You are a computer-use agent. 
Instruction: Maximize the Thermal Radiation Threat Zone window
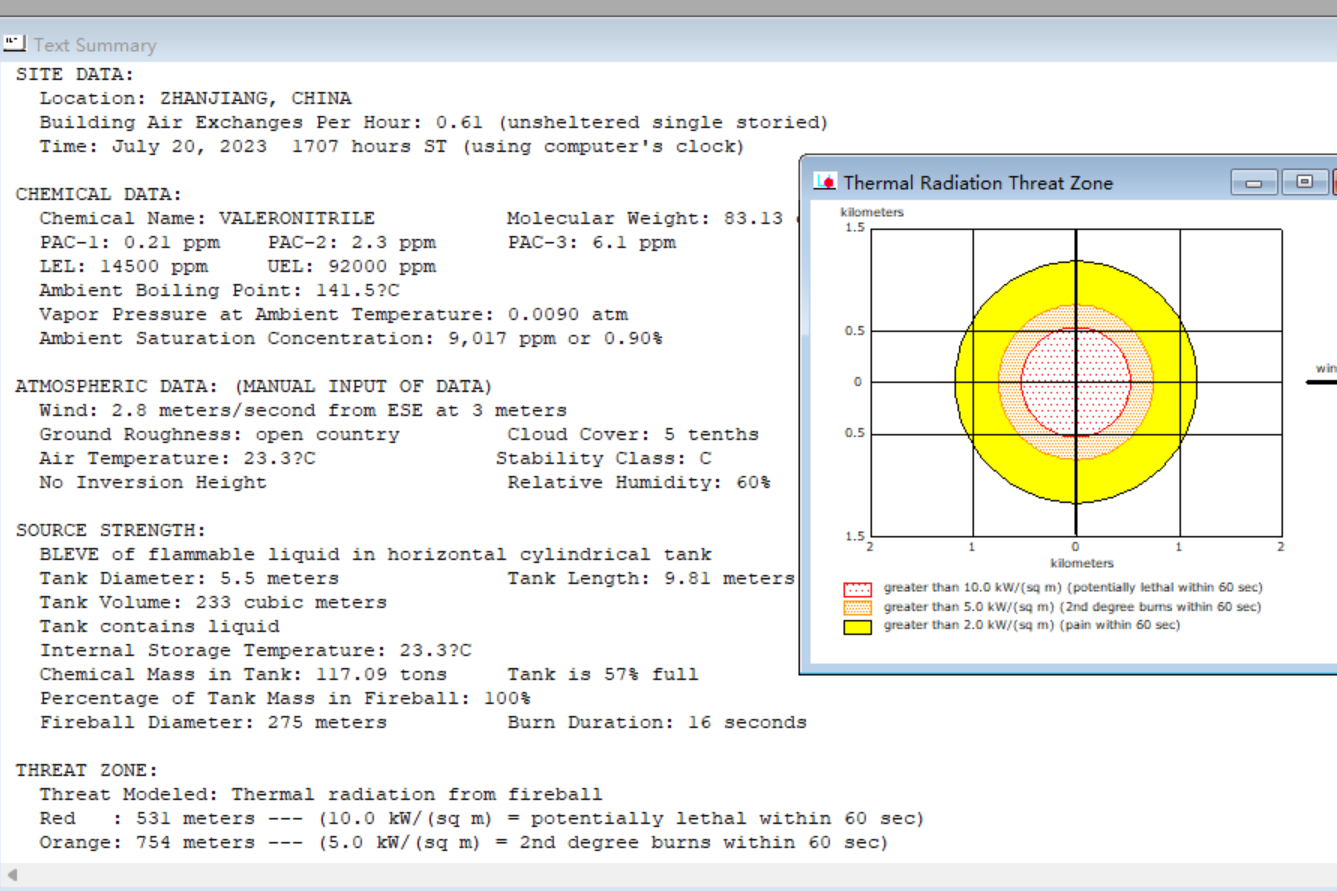click(1304, 182)
